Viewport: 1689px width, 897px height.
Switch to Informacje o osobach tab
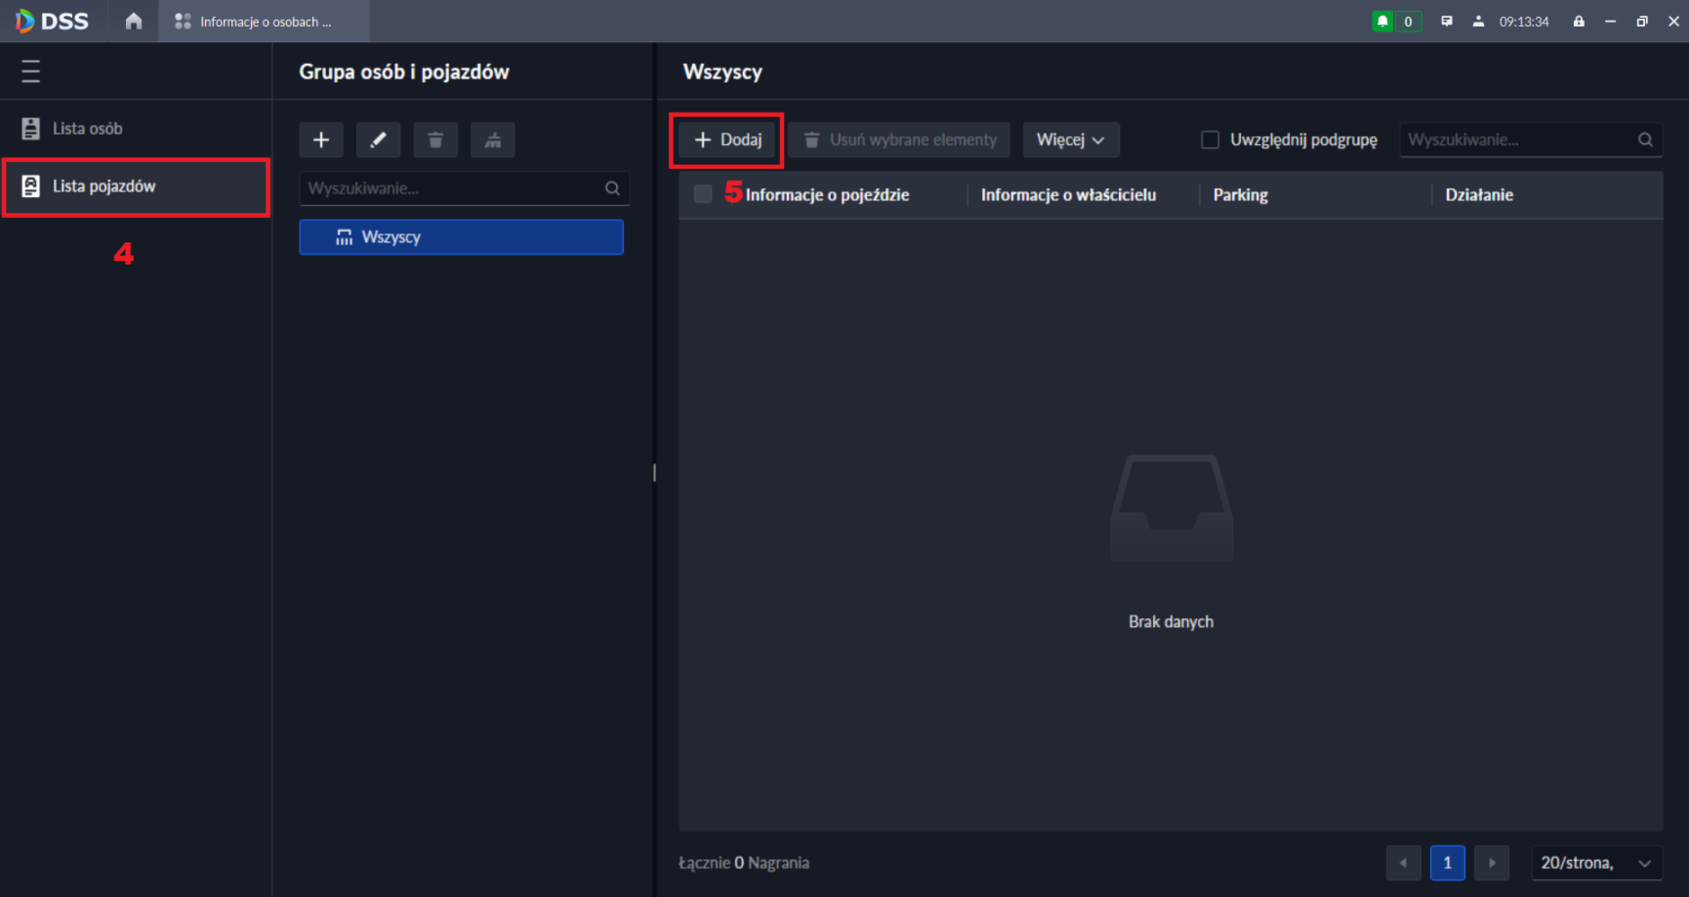click(x=264, y=21)
